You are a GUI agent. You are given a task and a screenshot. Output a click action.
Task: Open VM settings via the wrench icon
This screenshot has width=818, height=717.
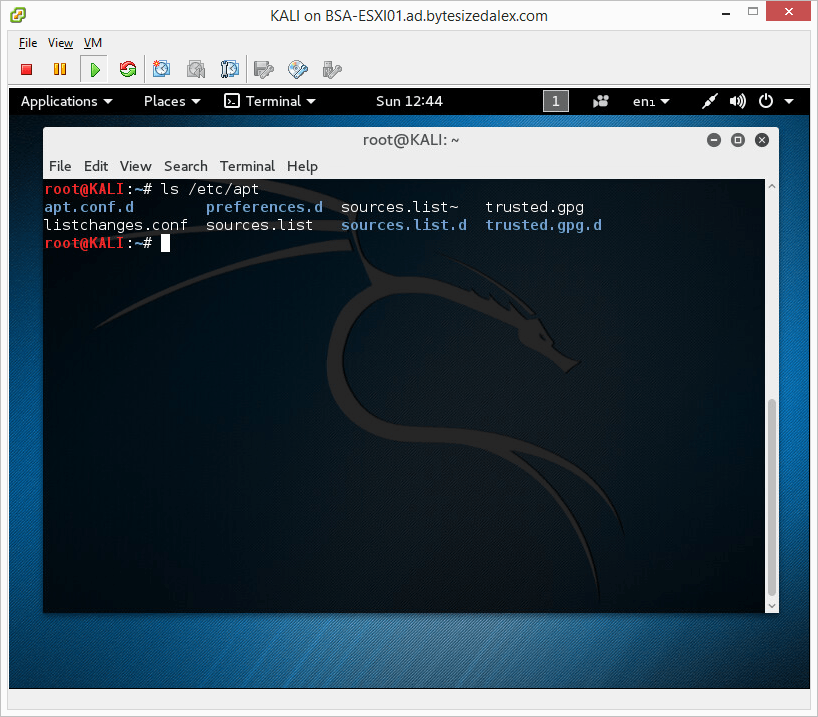(263, 69)
